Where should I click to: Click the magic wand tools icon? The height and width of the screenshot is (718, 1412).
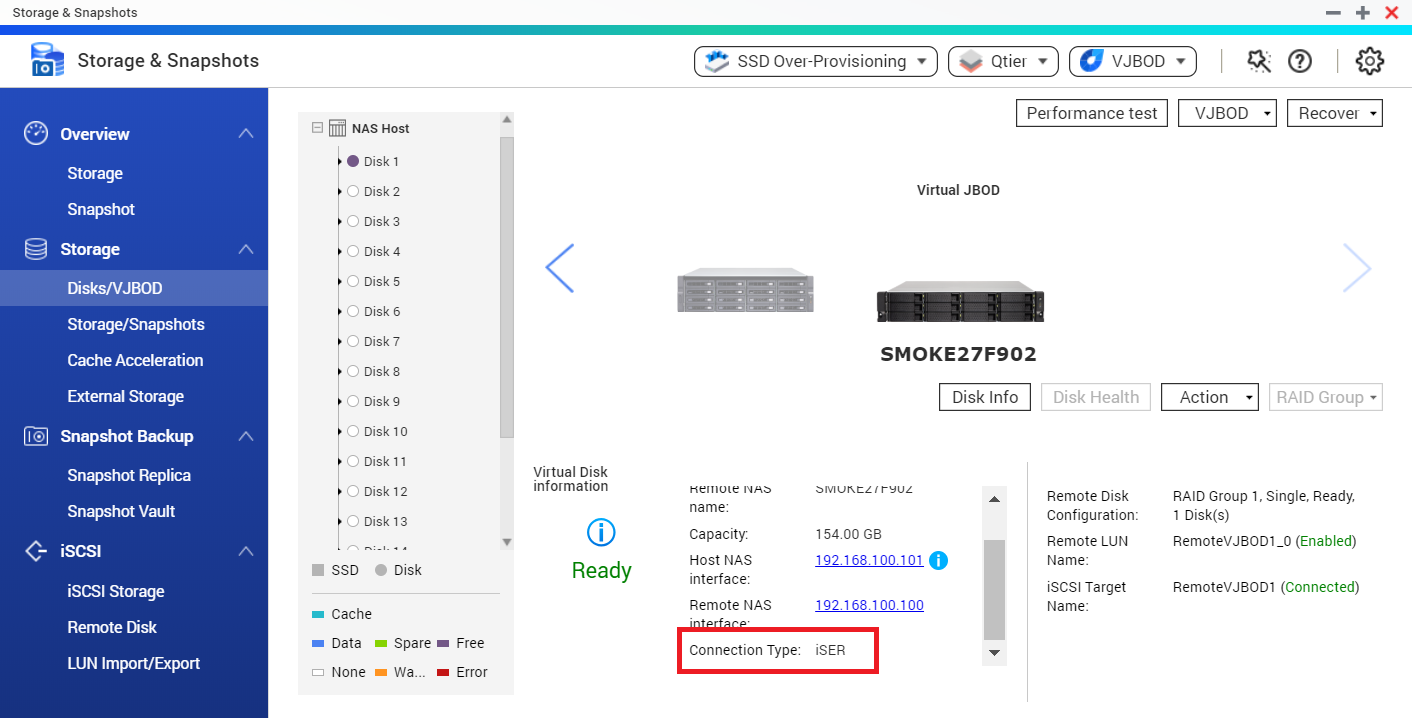[1258, 61]
